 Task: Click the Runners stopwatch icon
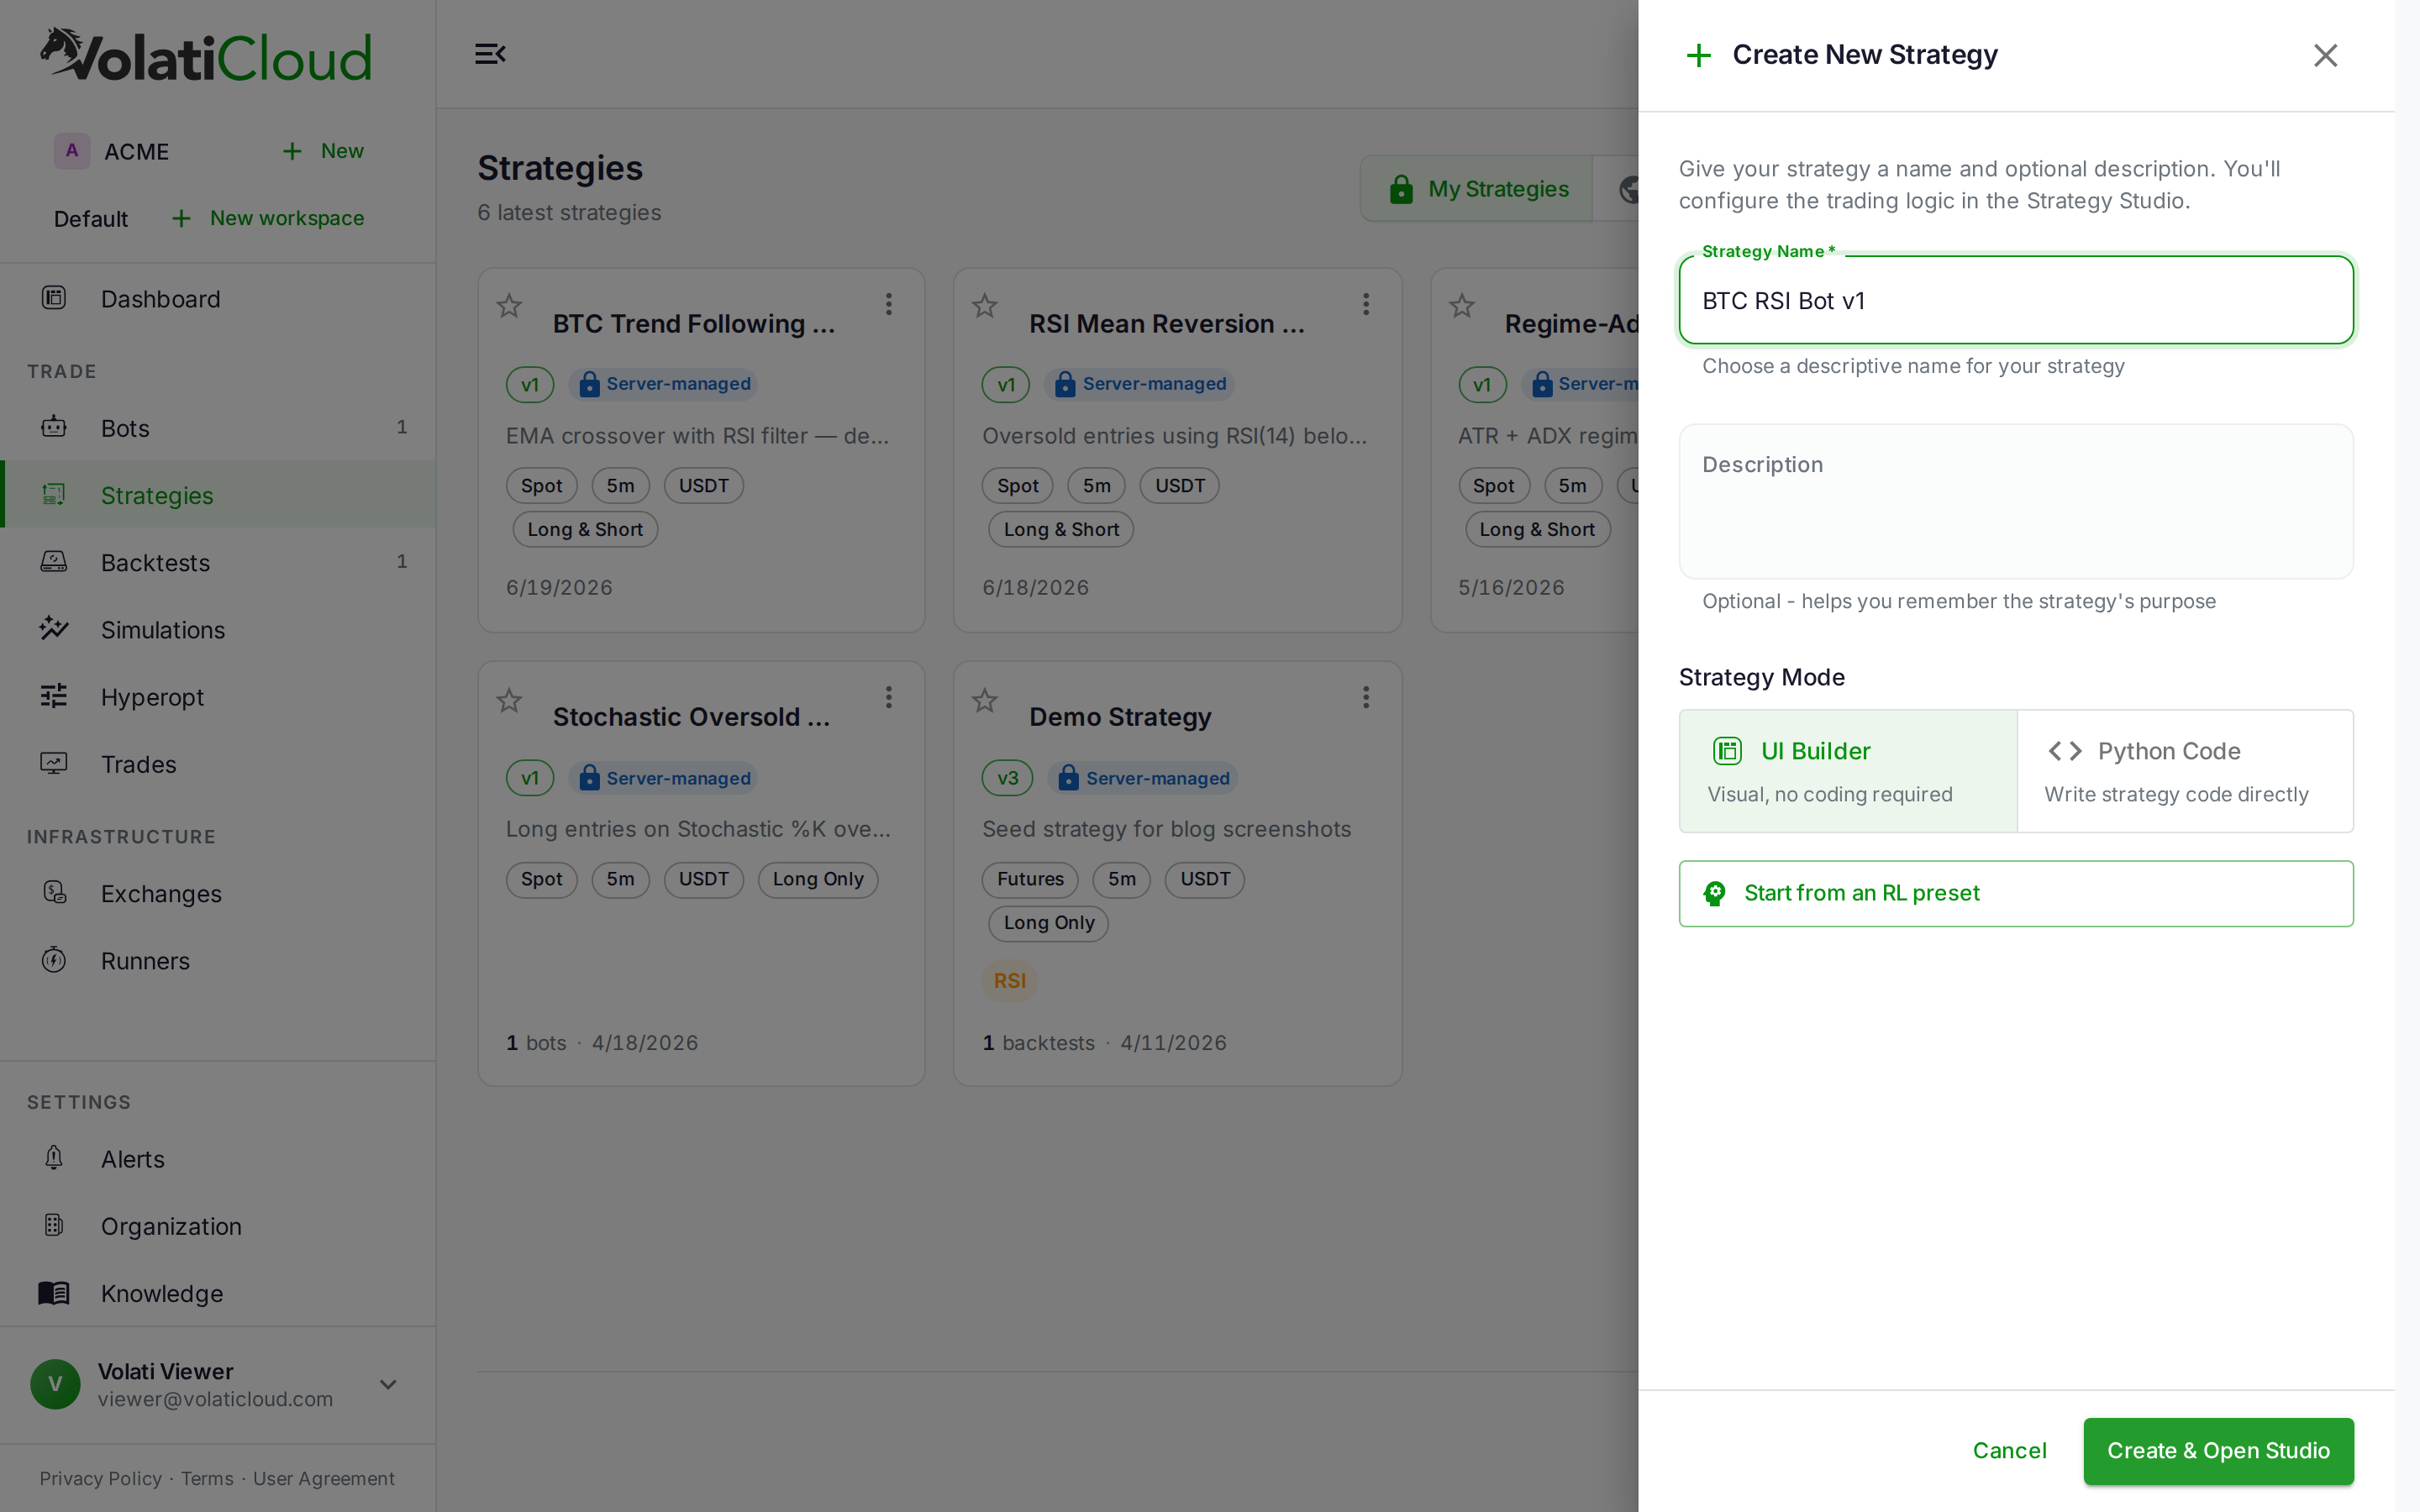coord(54,960)
